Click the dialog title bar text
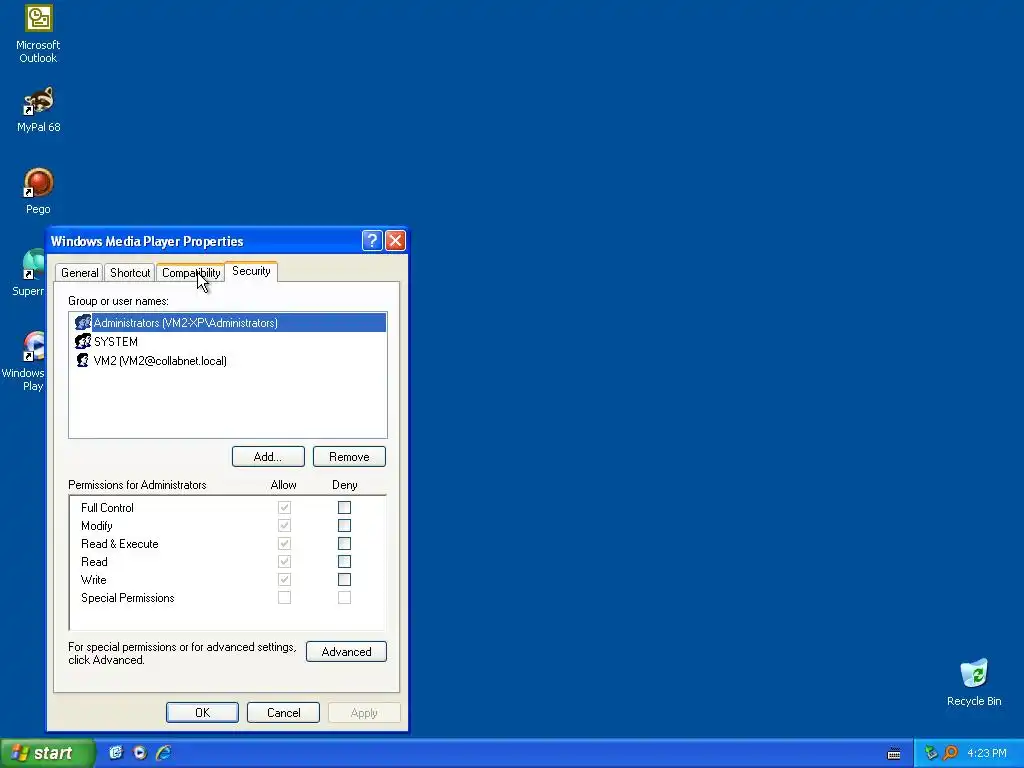This screenshot has height=768, width=1024. pos(147,241)
